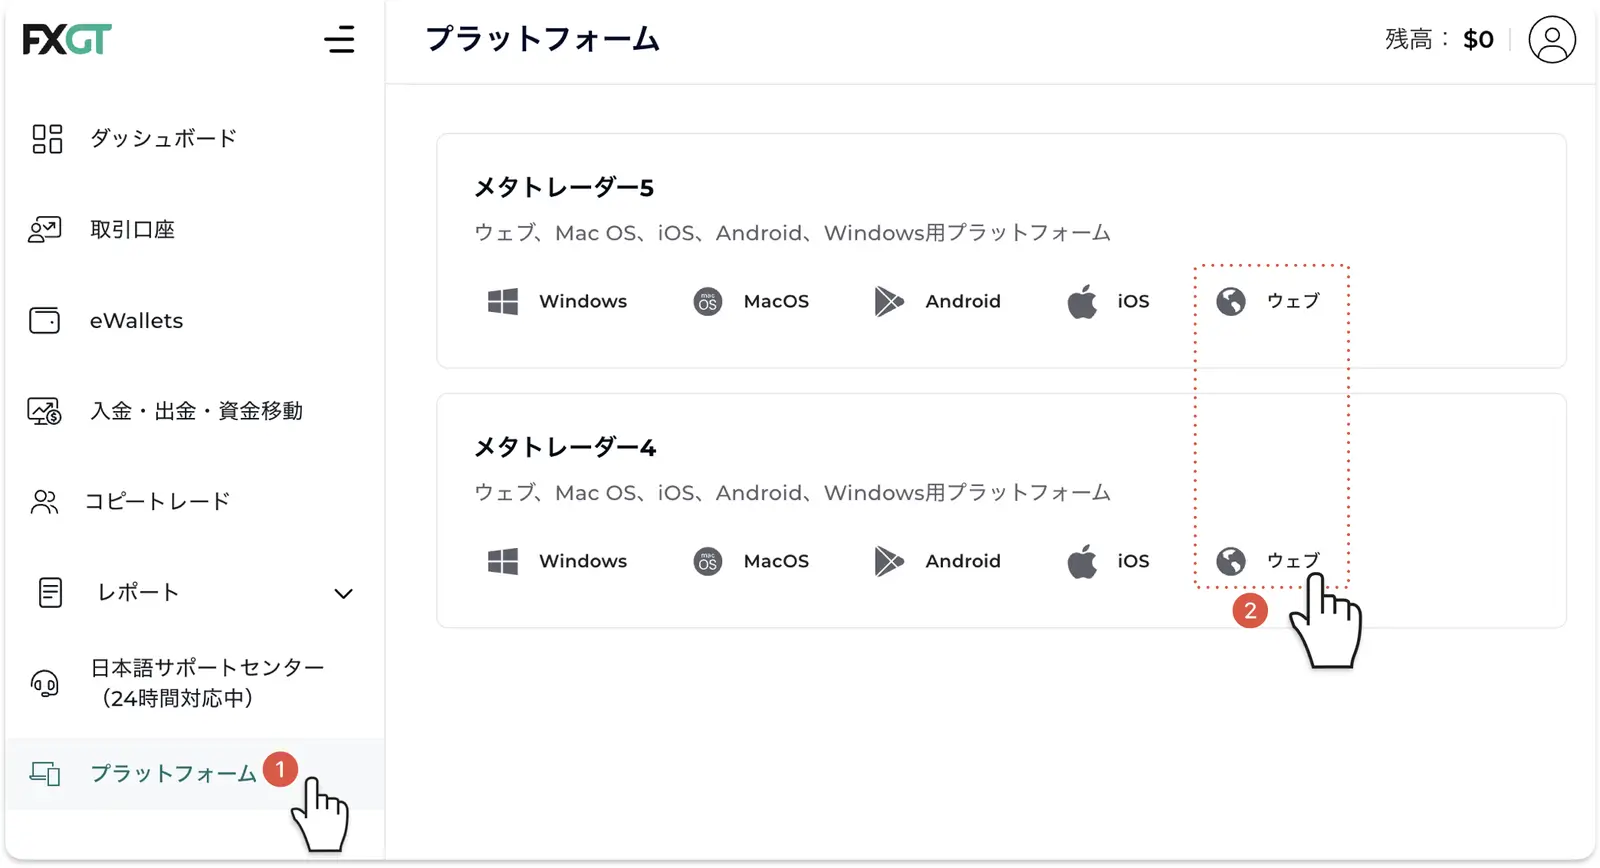This screenshot has height=868, width=1600.
Task: Click the コピートレード people icon
Action: [45, 502]
